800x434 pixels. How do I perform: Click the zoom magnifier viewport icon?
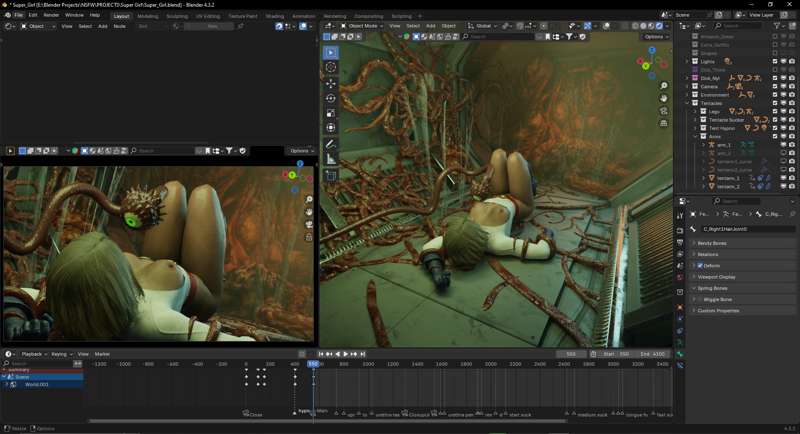(664, 86)
